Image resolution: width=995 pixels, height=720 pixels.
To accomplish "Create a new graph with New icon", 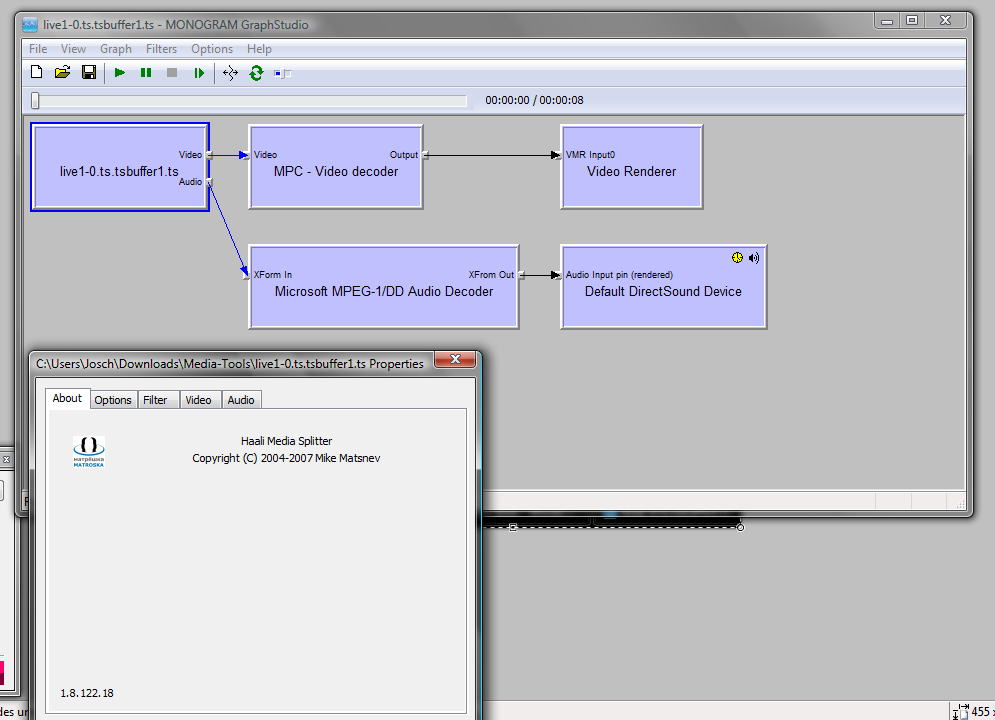I will tap(36, 72).
